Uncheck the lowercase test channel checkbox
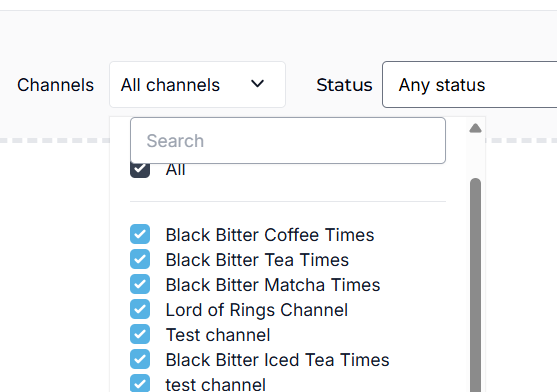Image resolution: width=557 pixels, height=392 pixels. (x=140, y=383)
